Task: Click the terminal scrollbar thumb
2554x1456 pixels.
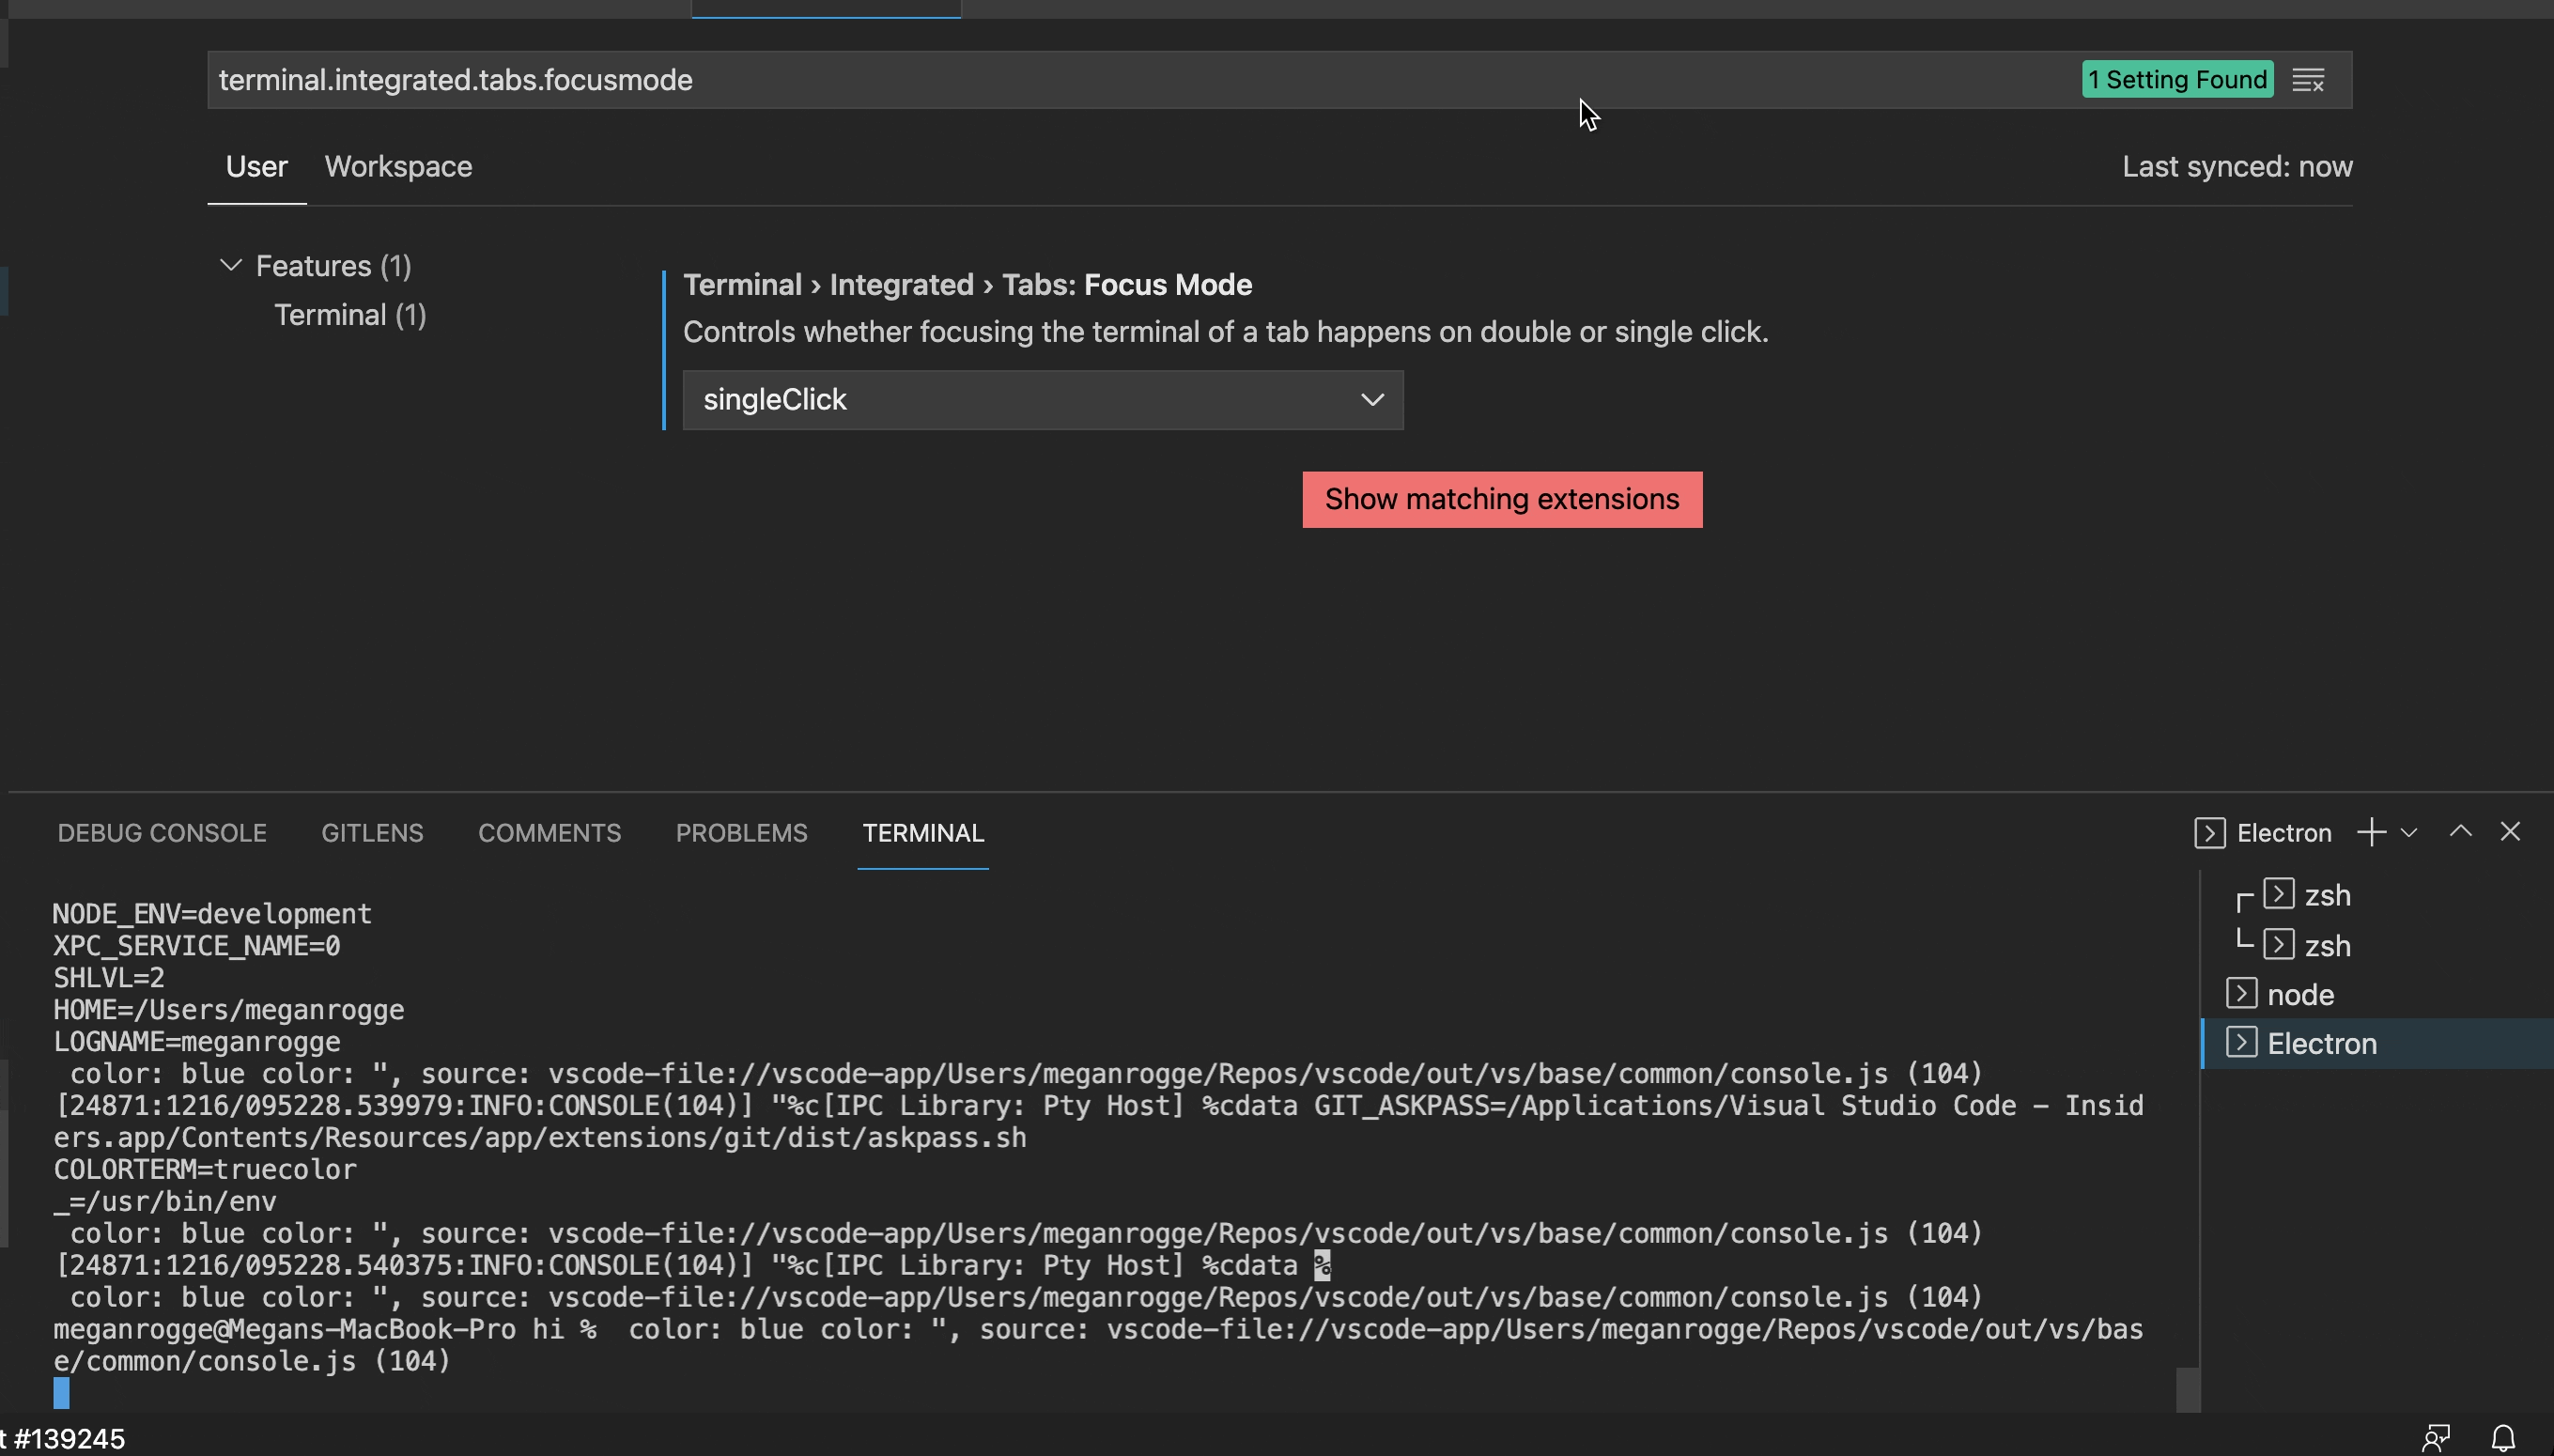Action: click(2188, 1390)
